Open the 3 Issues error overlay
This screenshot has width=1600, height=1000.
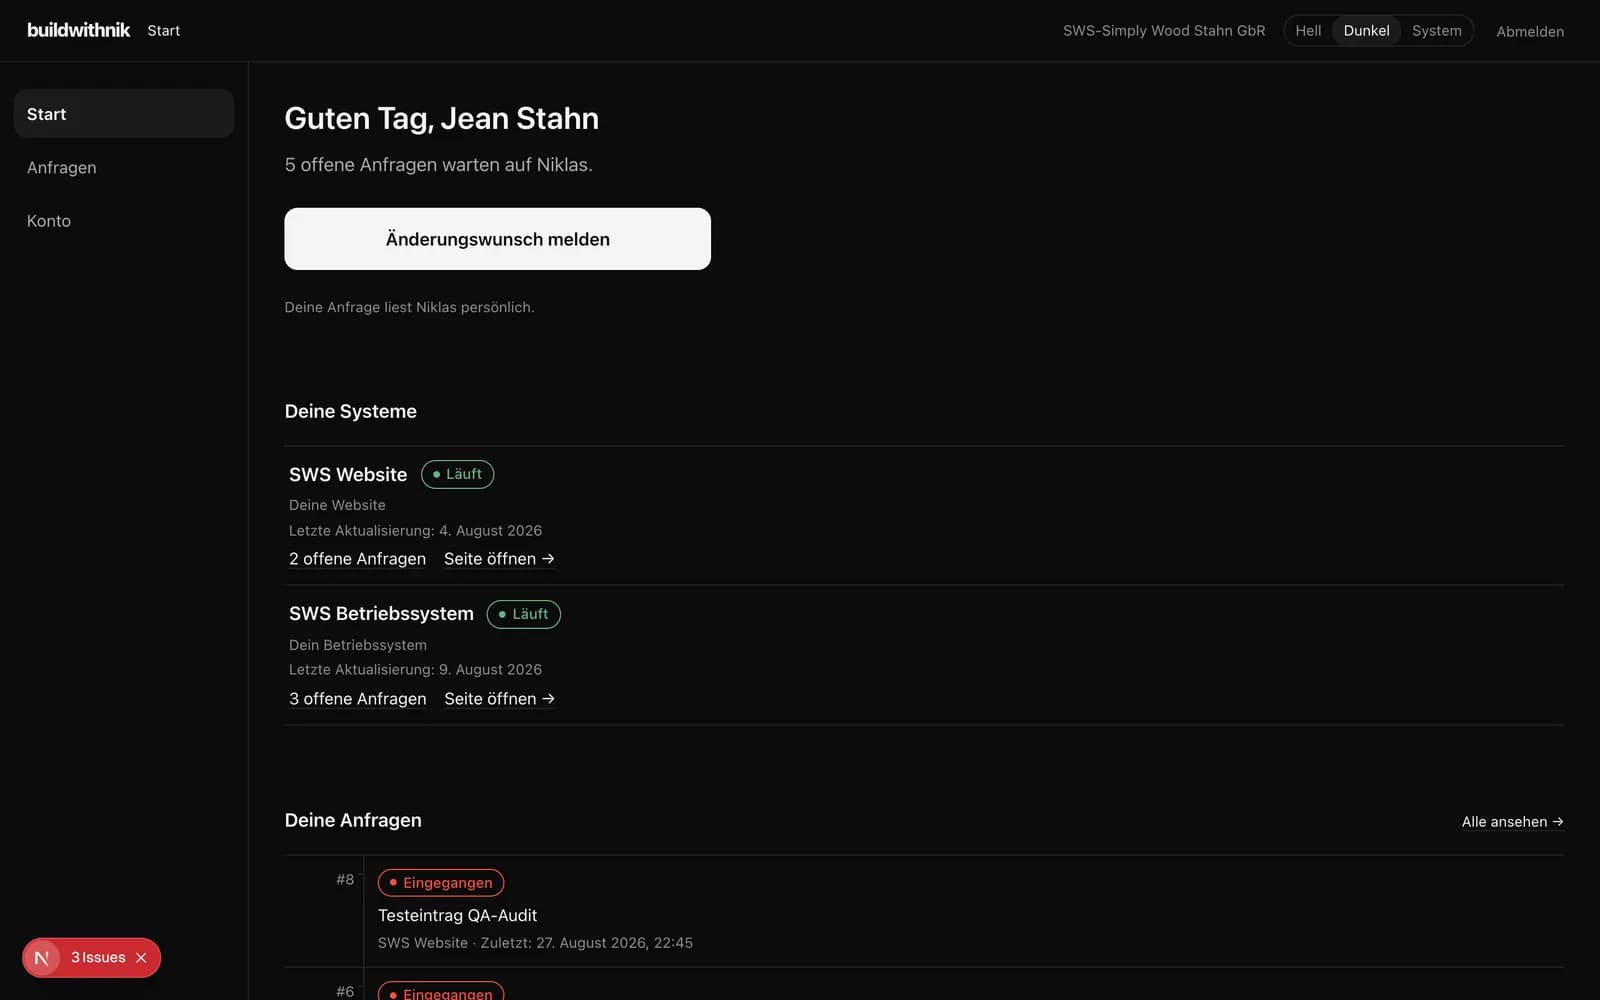point(98,958)
